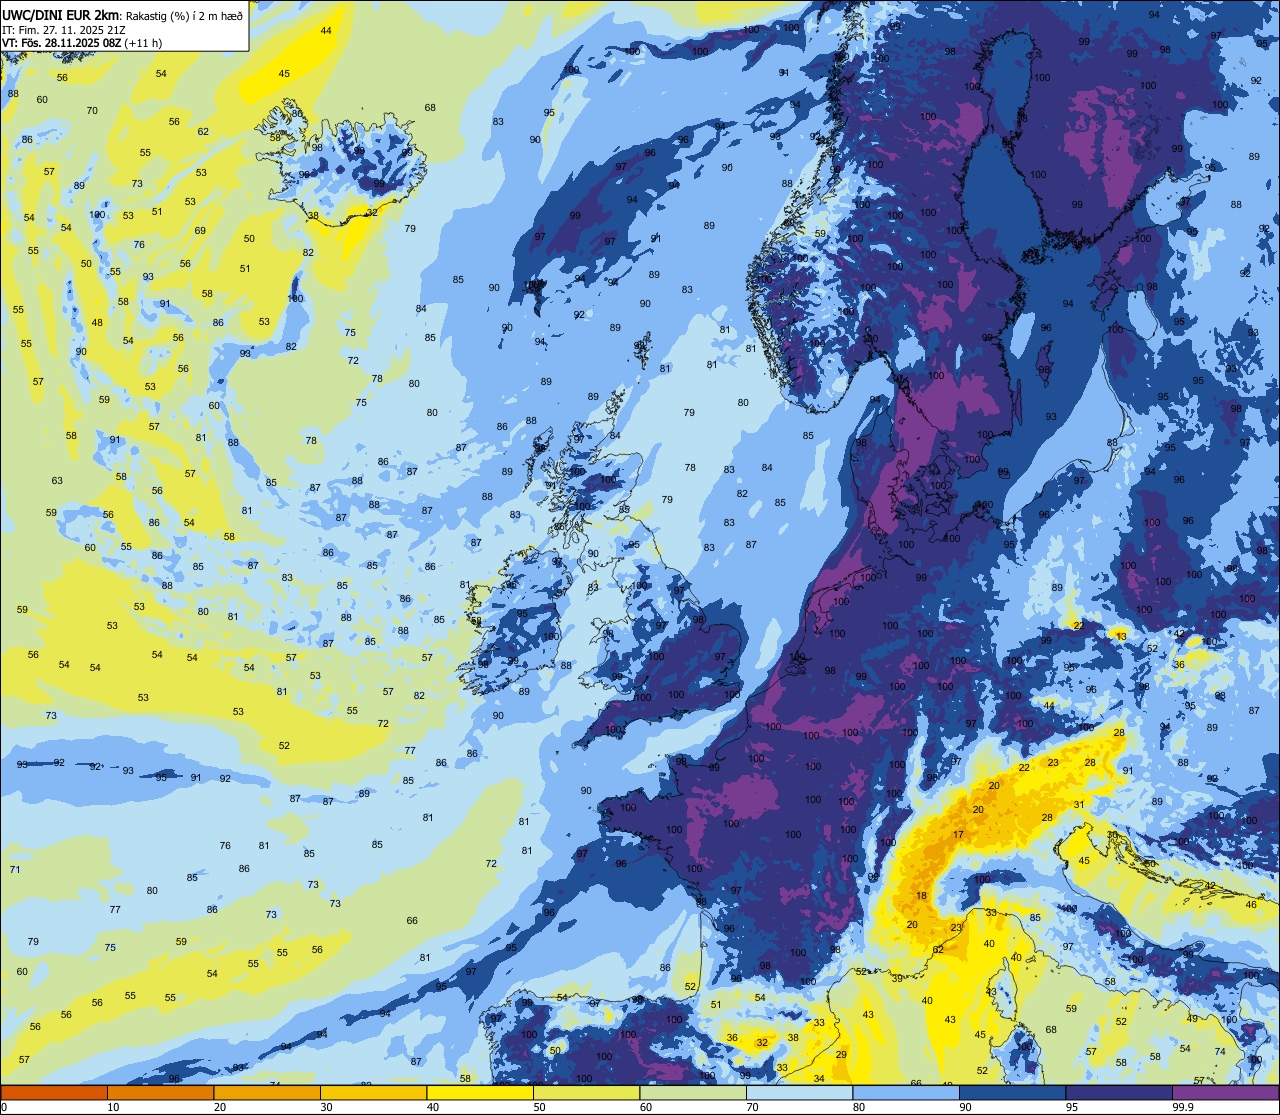
Task: Select the dark navy 95–99.9 legend segment
Action: tap(1119, 1092)
